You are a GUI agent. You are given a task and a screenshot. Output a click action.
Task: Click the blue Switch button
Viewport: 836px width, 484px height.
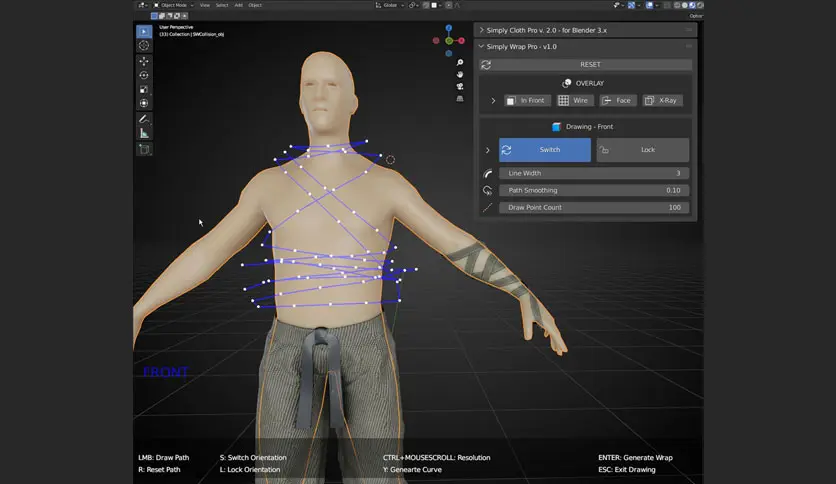[545, 150]
